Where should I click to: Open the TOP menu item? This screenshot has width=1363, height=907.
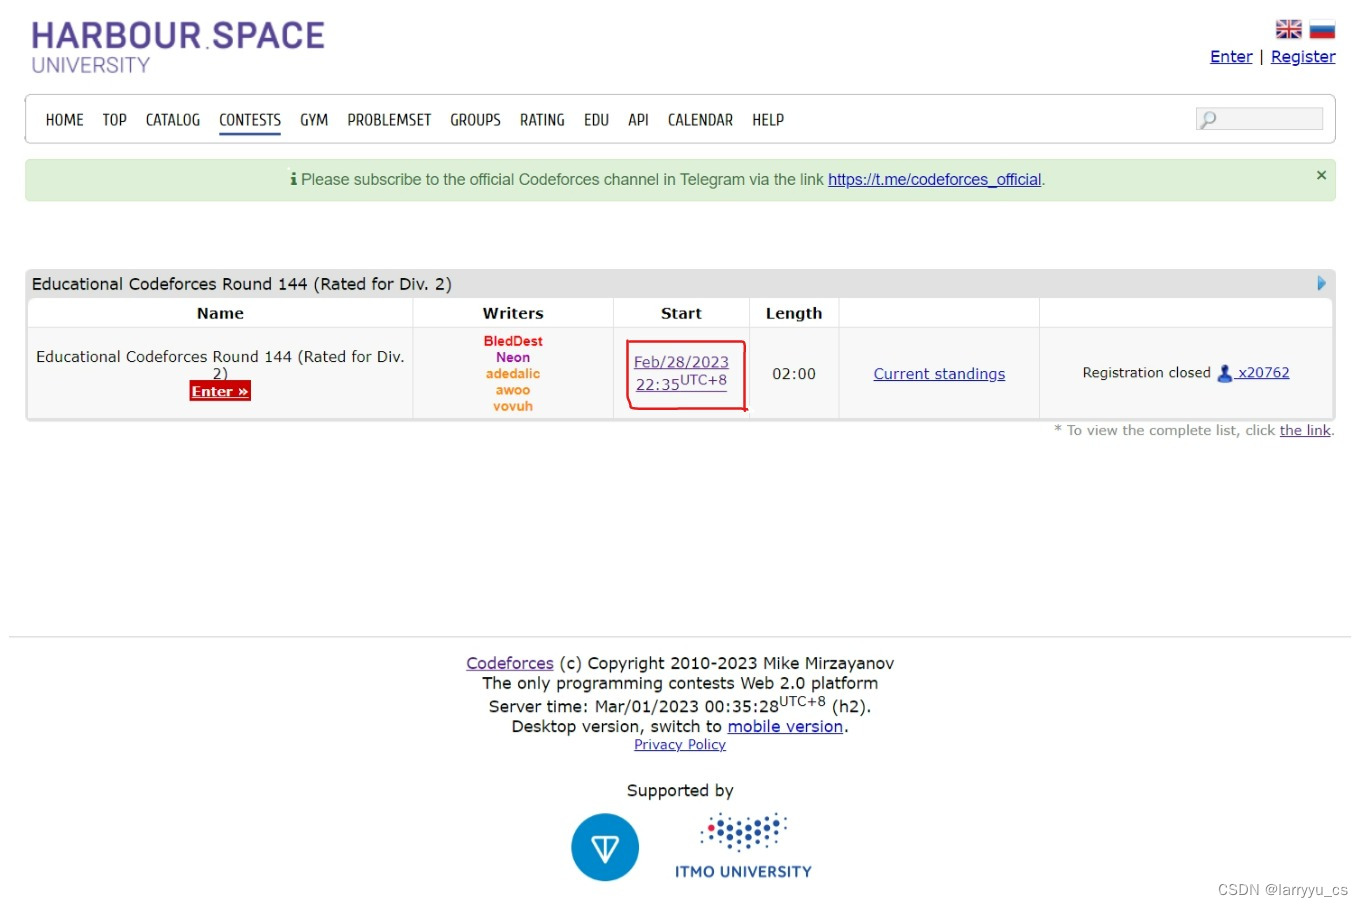click(x=115, y=120)
